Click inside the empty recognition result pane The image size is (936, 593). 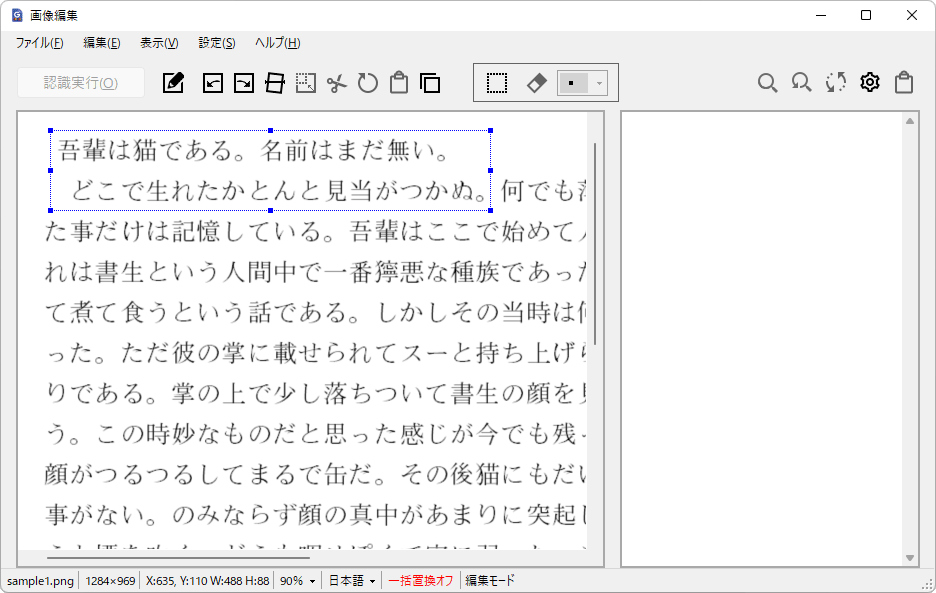(x=762, y=338)
